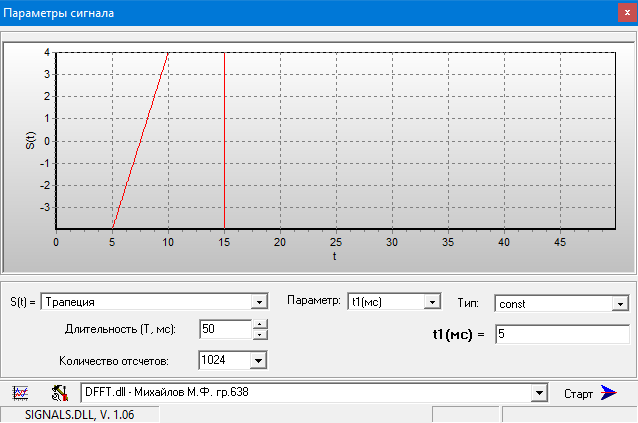This screenshot has height=423, width=638.
Task: Click the t1(мс) value input field
Action: [560, 334]
